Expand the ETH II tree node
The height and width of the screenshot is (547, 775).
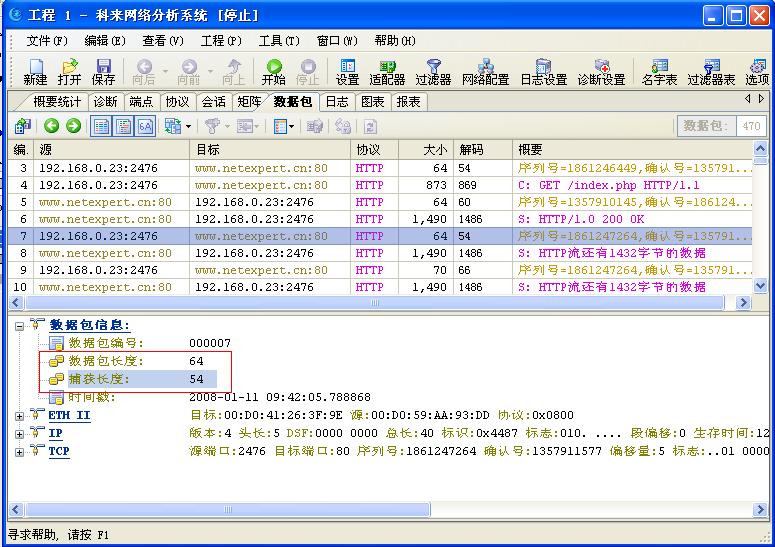[21, 415]
